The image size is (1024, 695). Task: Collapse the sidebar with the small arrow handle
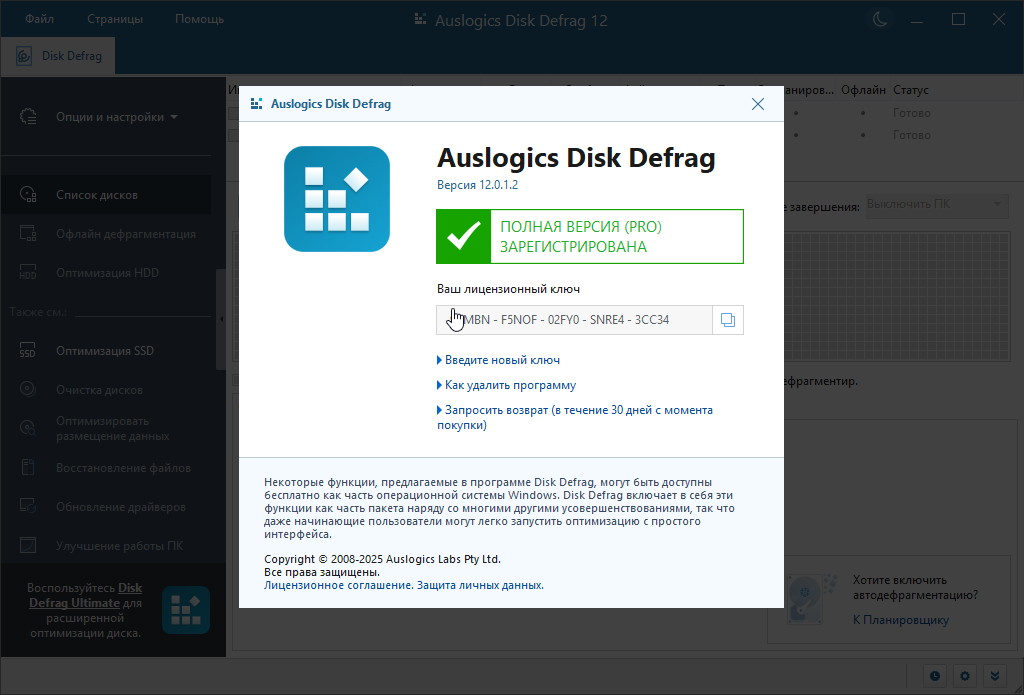[x=221, y=319]
